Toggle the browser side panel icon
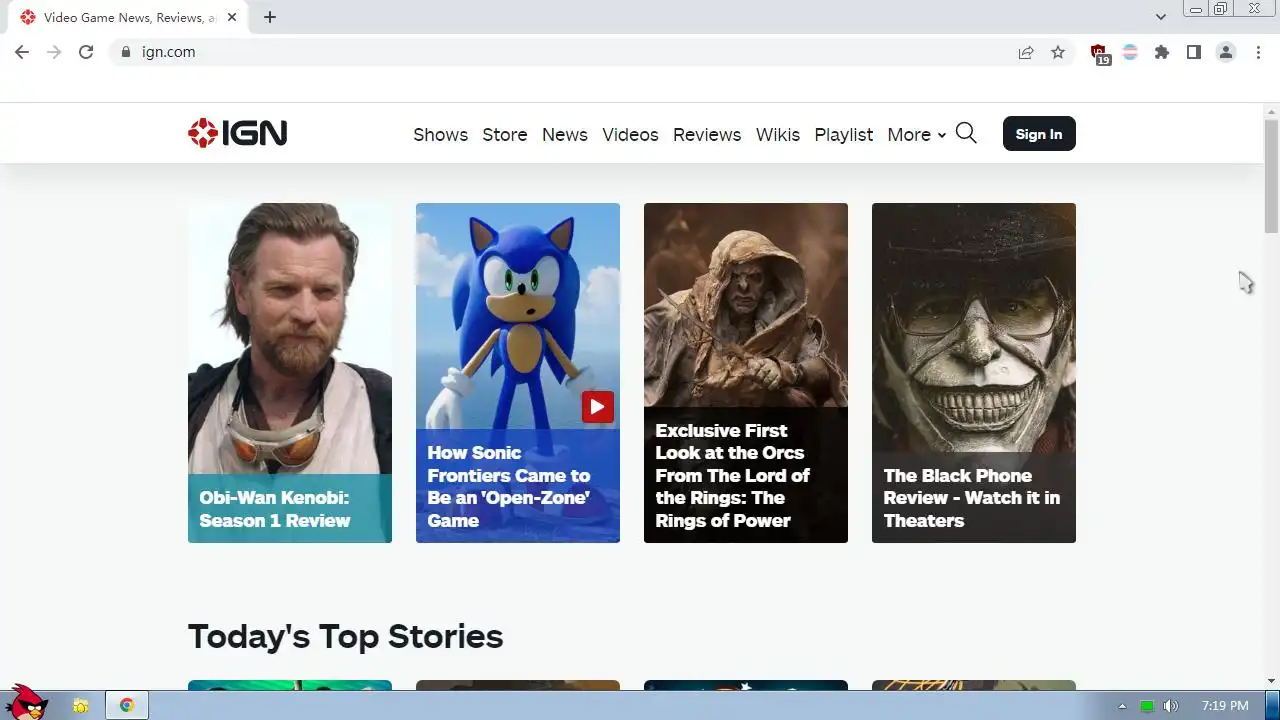Image resolution: width=1280 pixels, height=720 pixels. click(1194, 52)
